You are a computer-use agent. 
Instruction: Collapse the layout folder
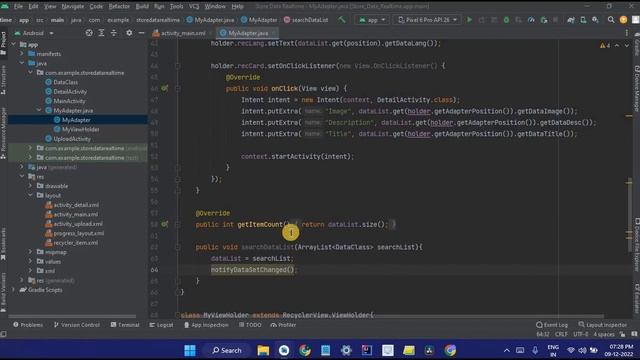(x=31, y=195)
